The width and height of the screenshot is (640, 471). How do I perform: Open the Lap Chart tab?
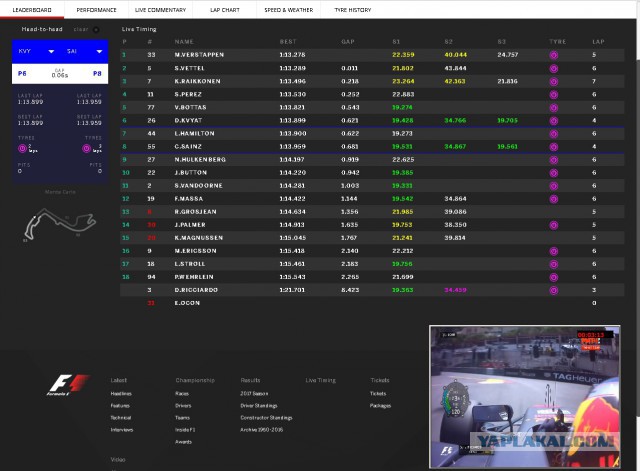[224, 10]
